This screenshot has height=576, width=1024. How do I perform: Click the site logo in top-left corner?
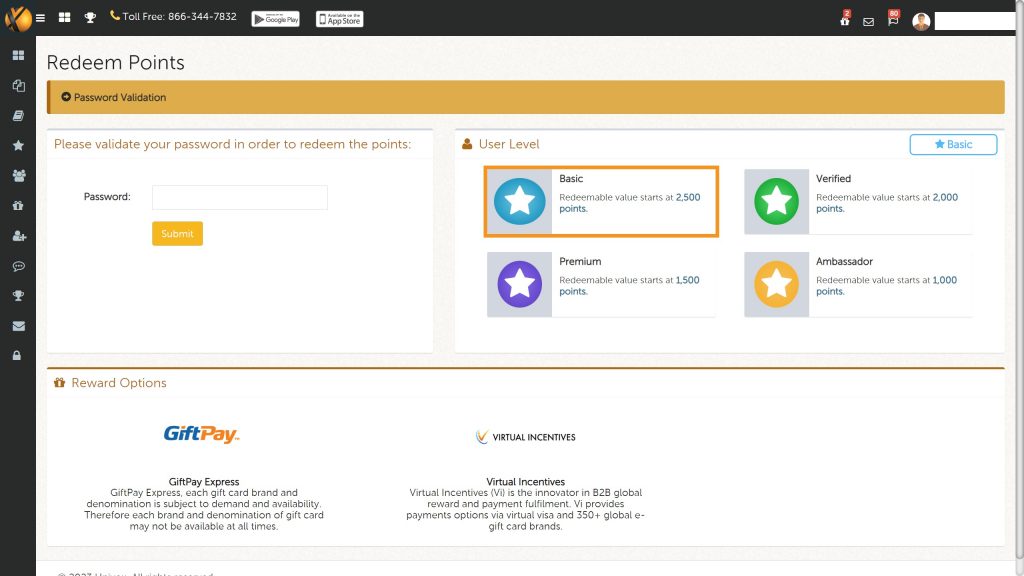(x=17, y=18)
